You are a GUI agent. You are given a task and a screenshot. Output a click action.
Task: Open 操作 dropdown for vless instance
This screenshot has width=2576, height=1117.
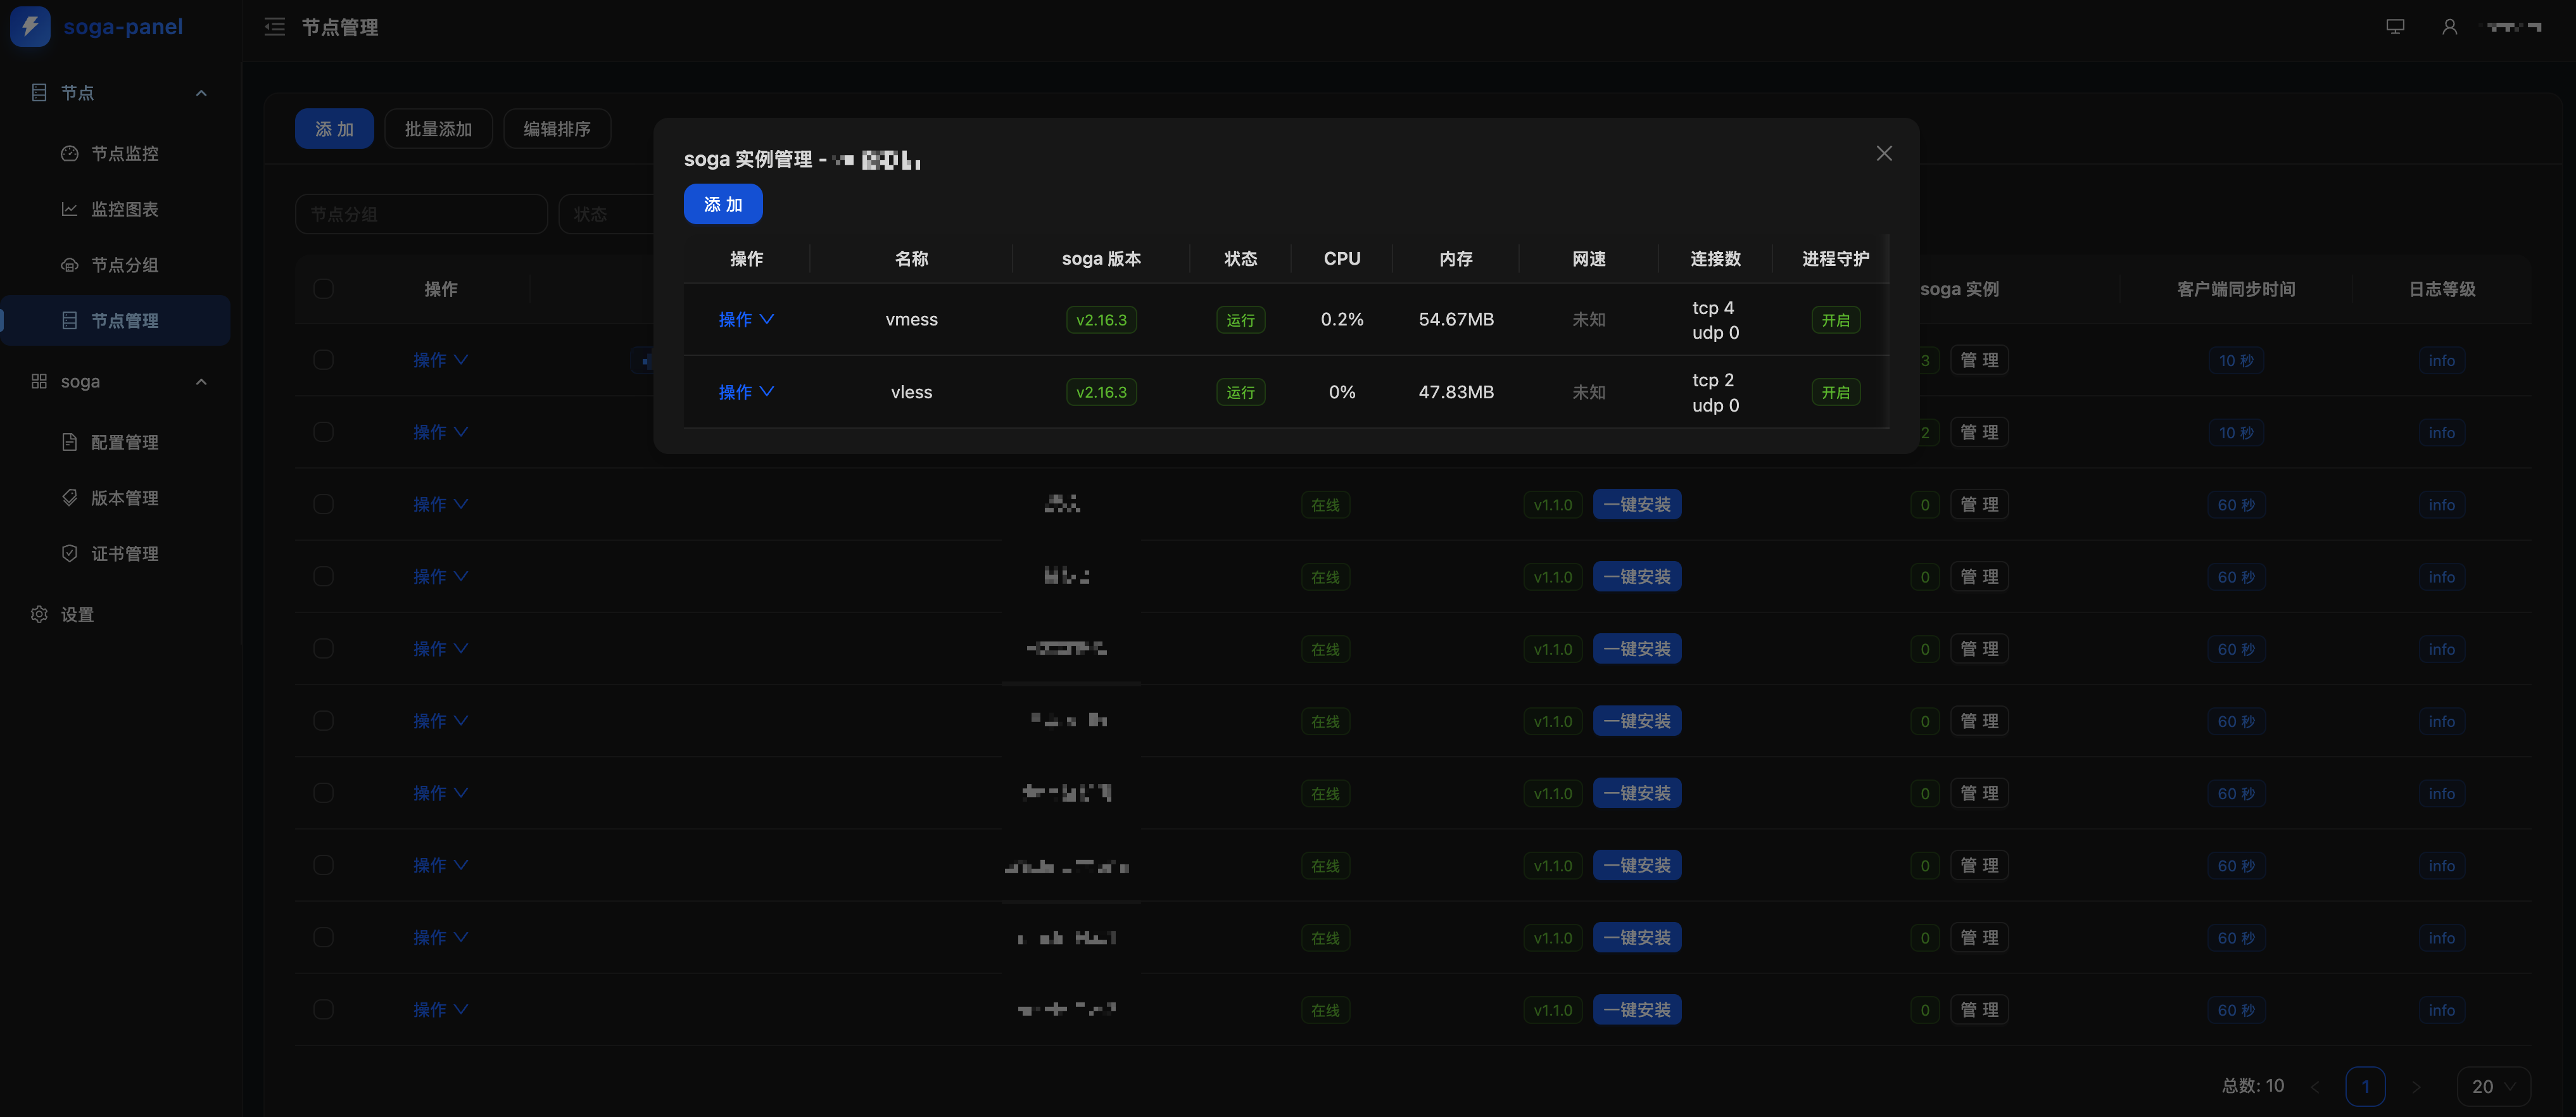click(x=746, y=392)
